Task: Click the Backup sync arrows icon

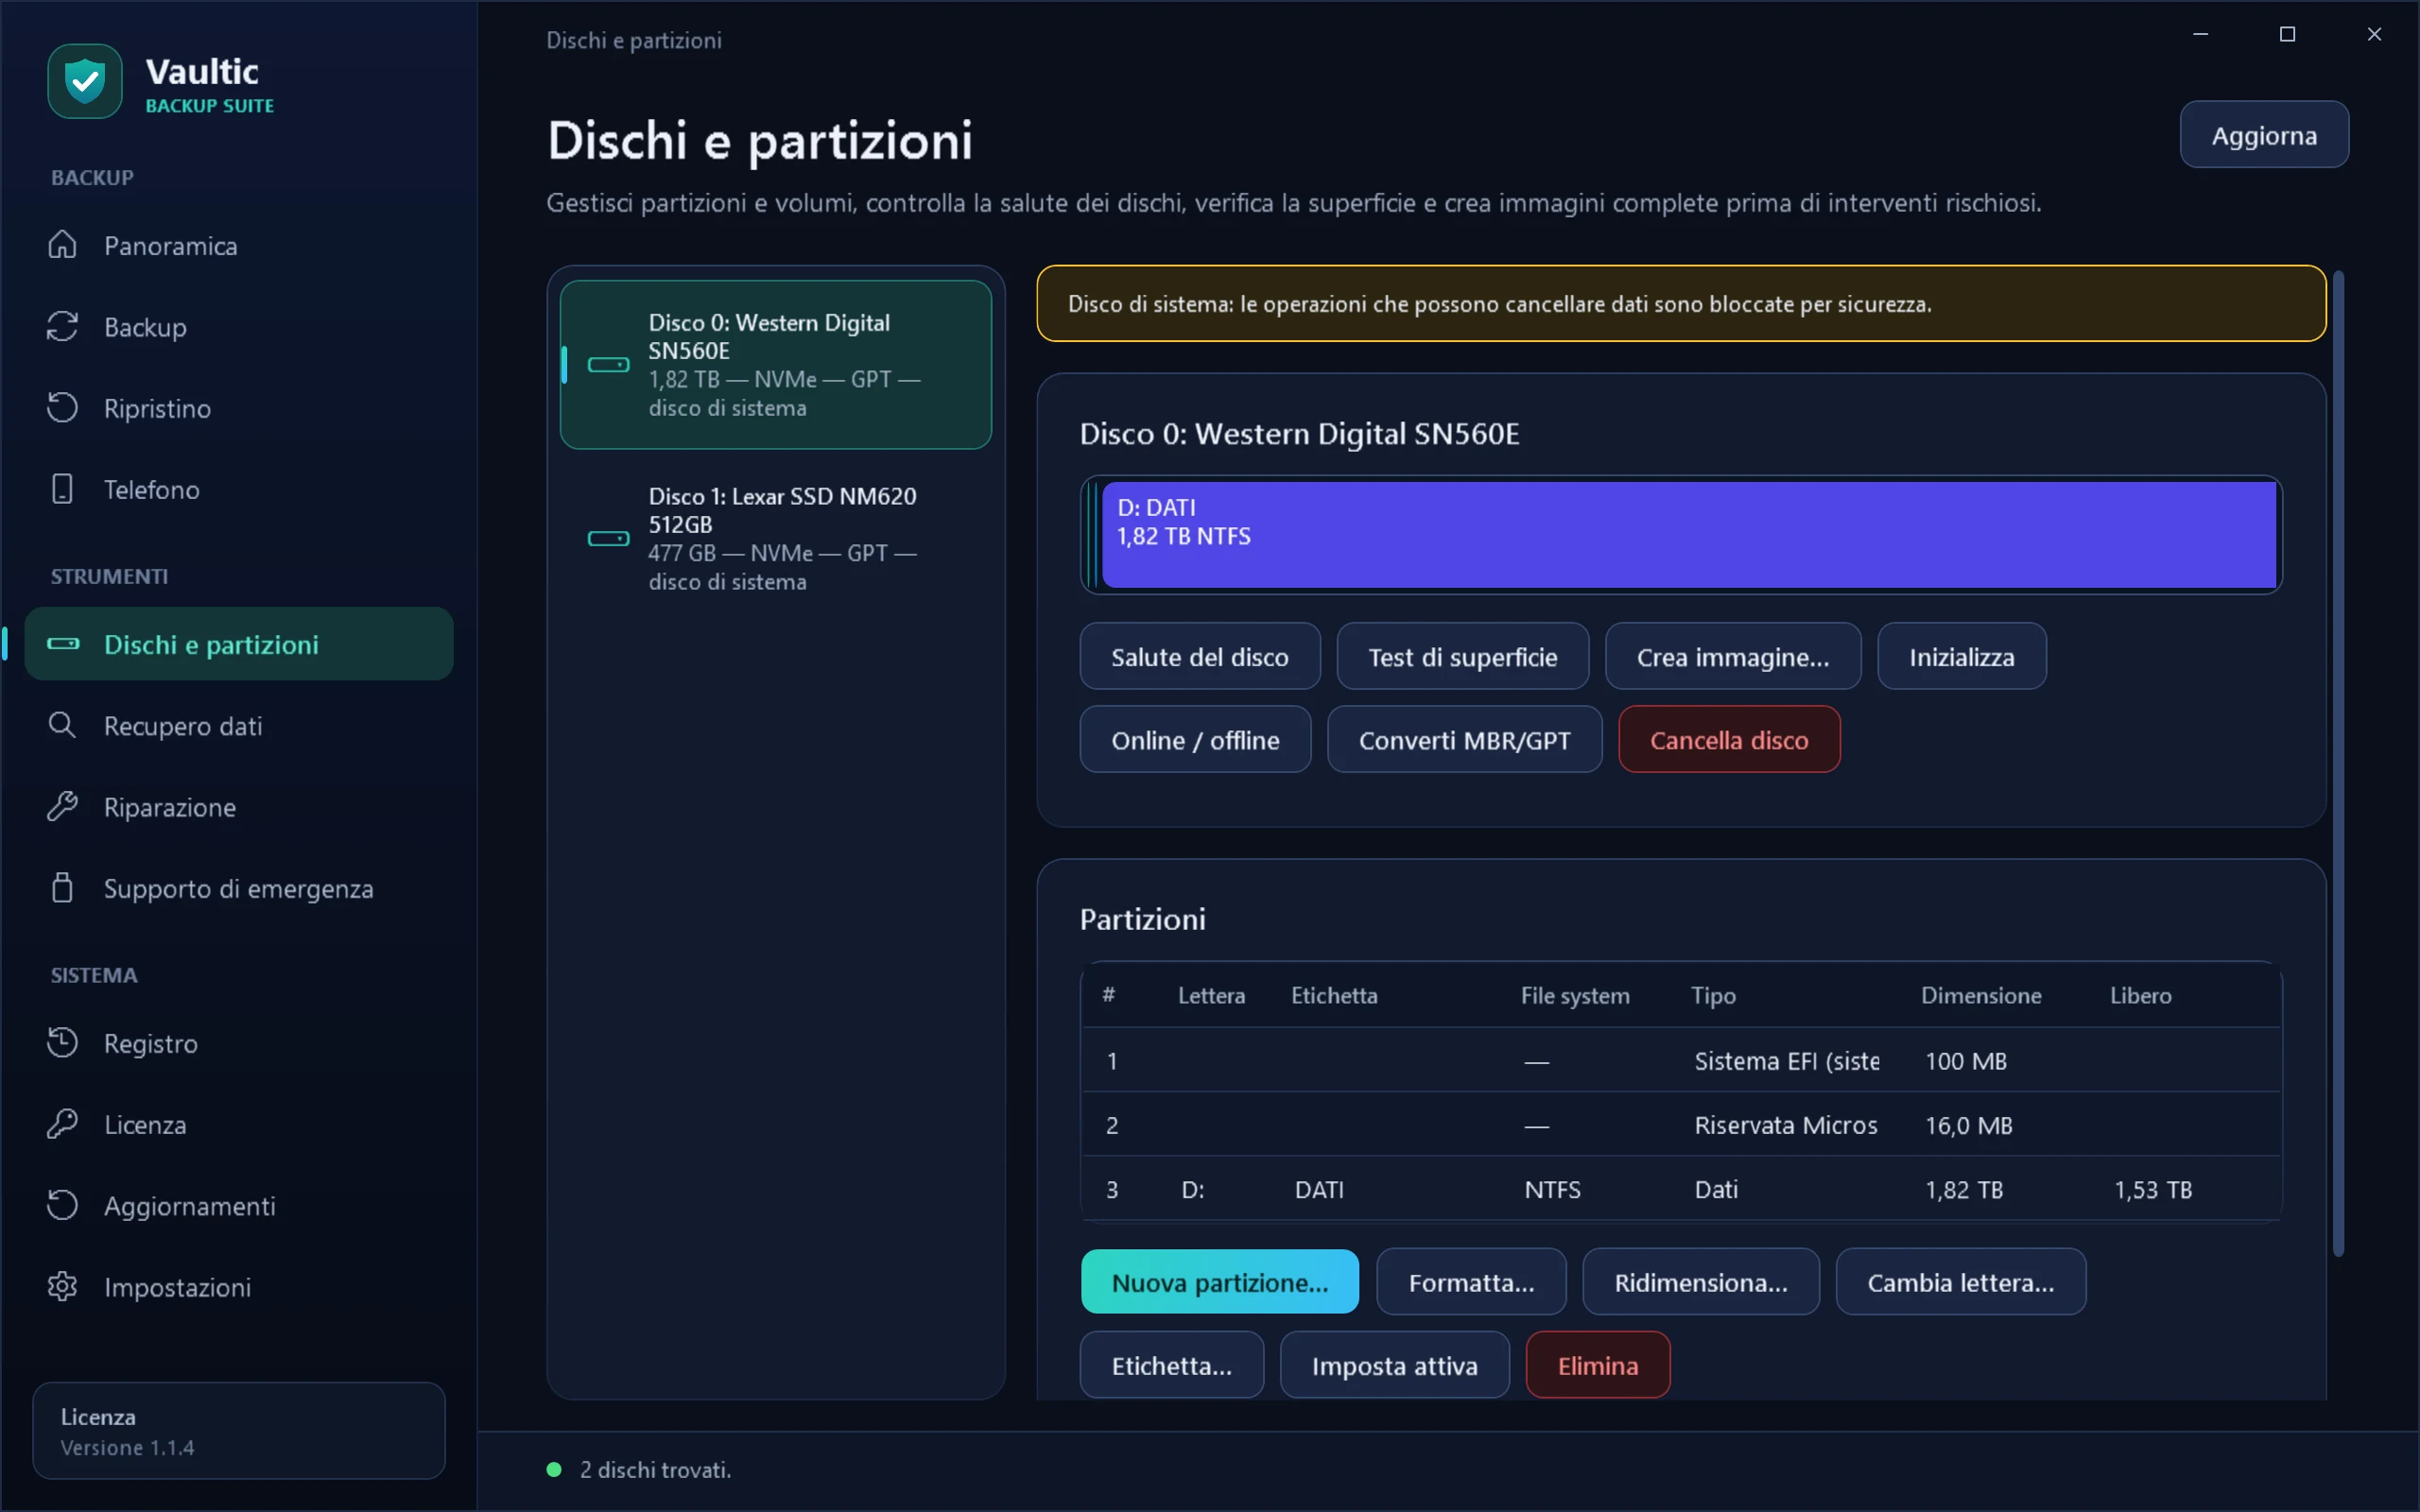Action: coord(62,327)
